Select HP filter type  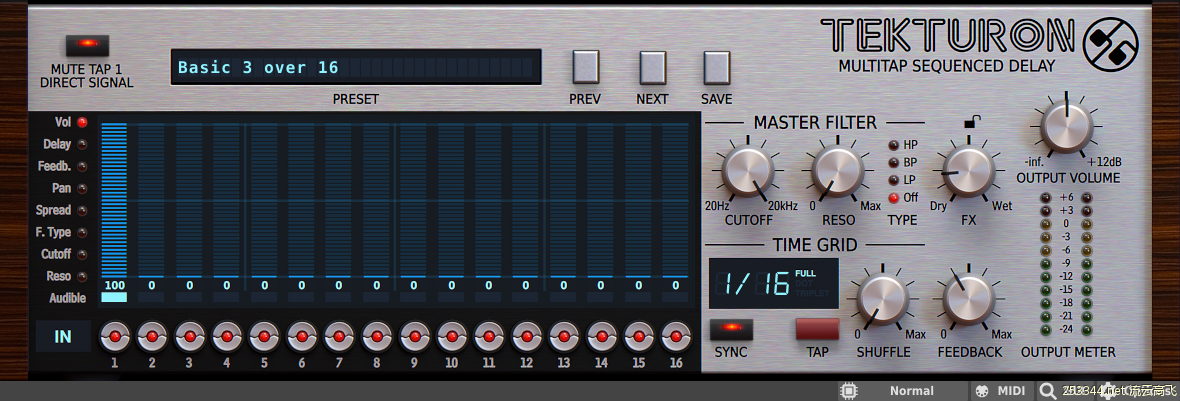(x=894, y=144)
